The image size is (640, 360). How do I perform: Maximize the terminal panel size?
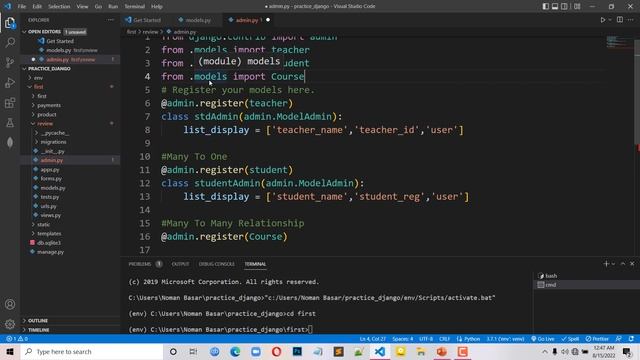623,264
